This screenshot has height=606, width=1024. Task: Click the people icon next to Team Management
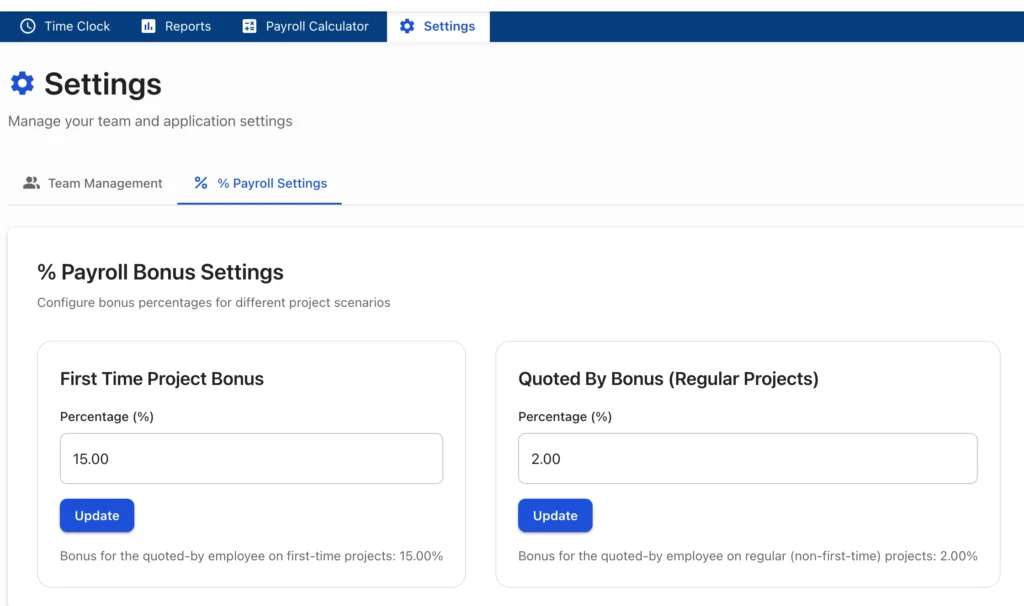tap(31, 183)
